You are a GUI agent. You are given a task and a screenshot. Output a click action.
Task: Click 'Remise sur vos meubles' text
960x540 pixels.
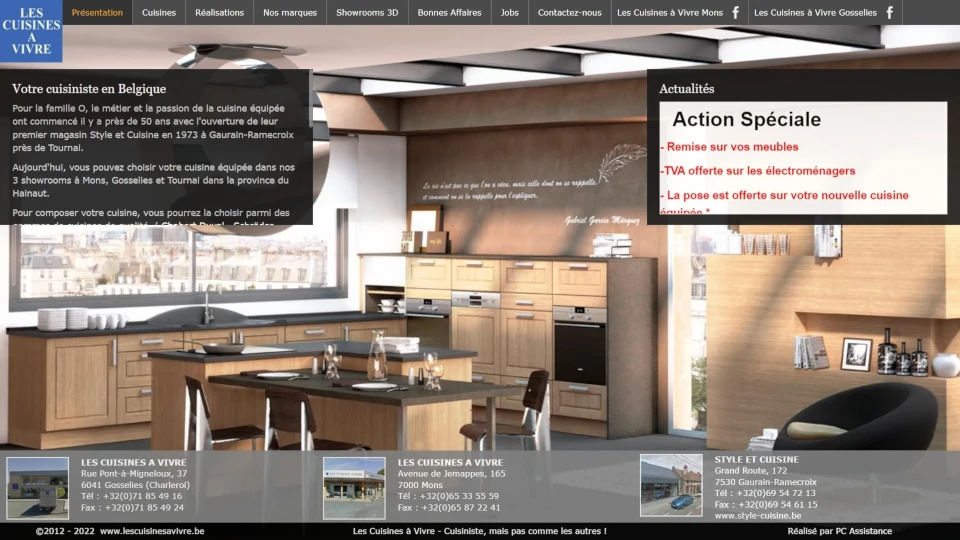pos(732,147)
